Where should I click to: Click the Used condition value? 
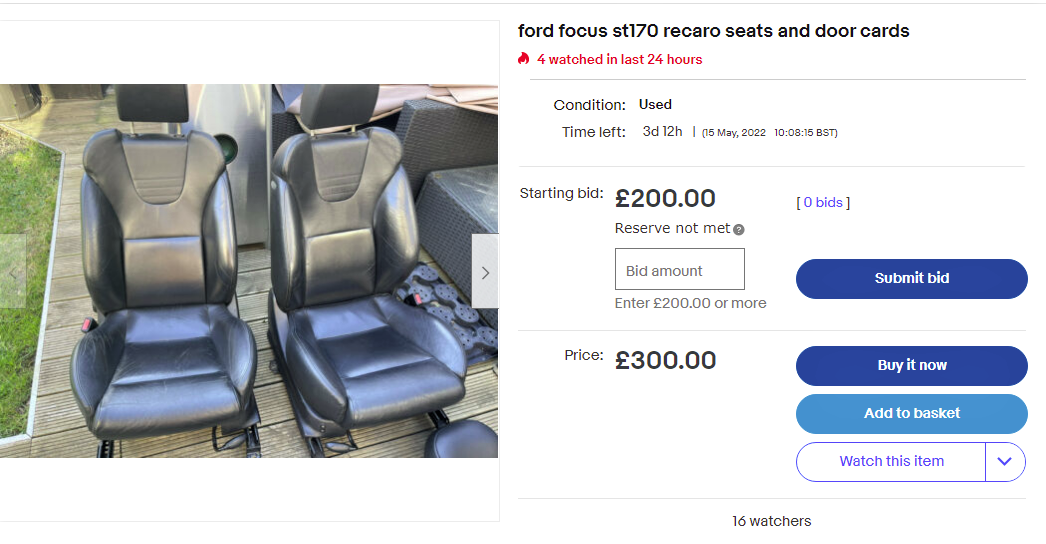click(x=655, y=105)
